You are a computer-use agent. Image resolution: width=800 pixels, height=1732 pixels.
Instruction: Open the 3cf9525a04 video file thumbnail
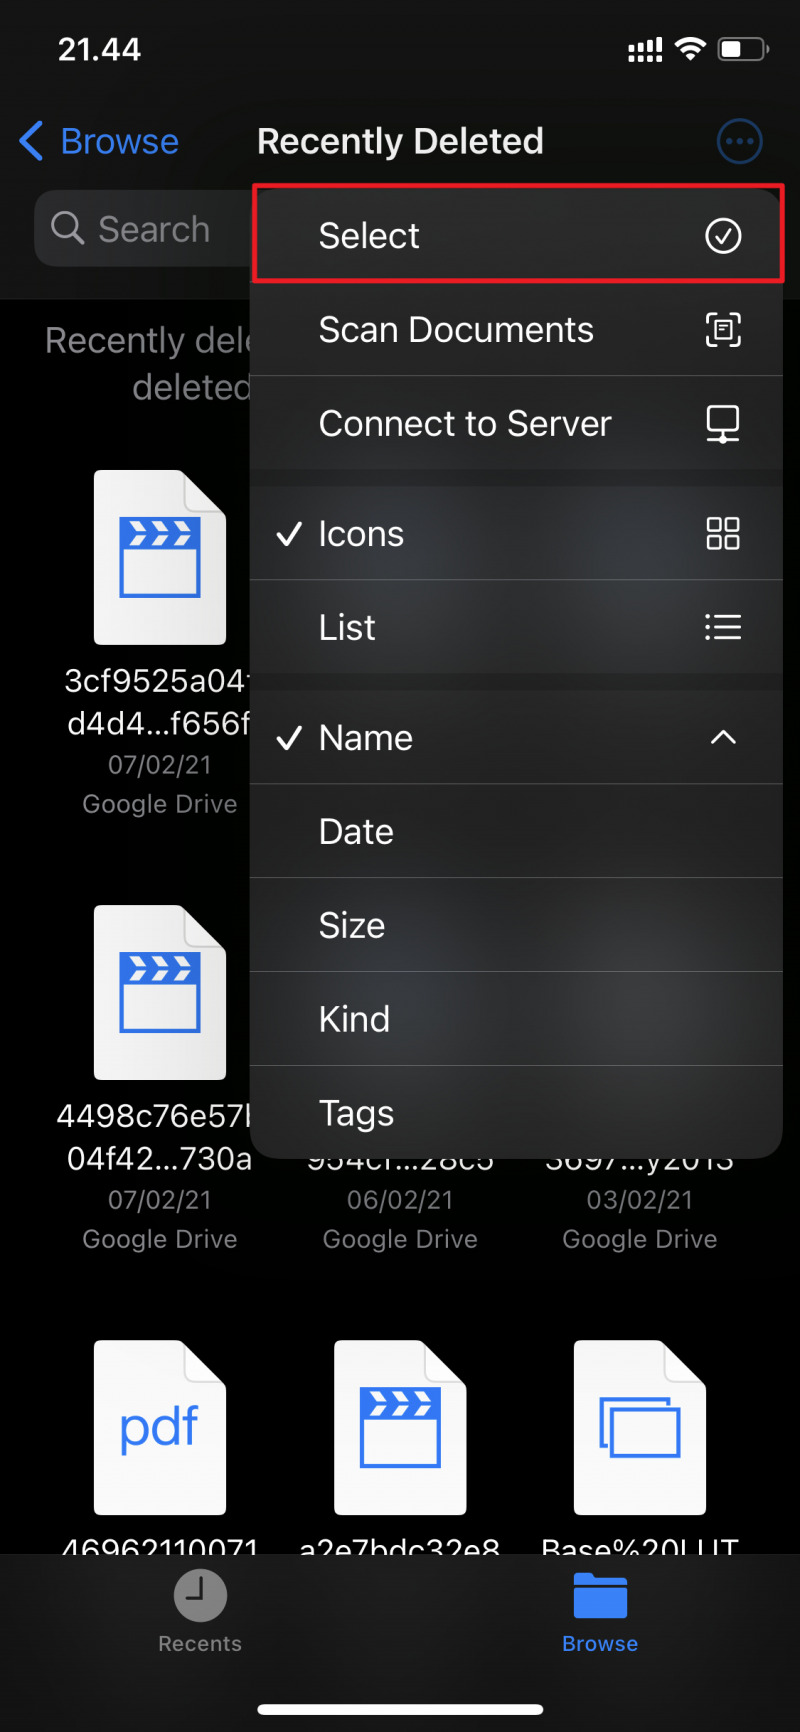point(160,557)
